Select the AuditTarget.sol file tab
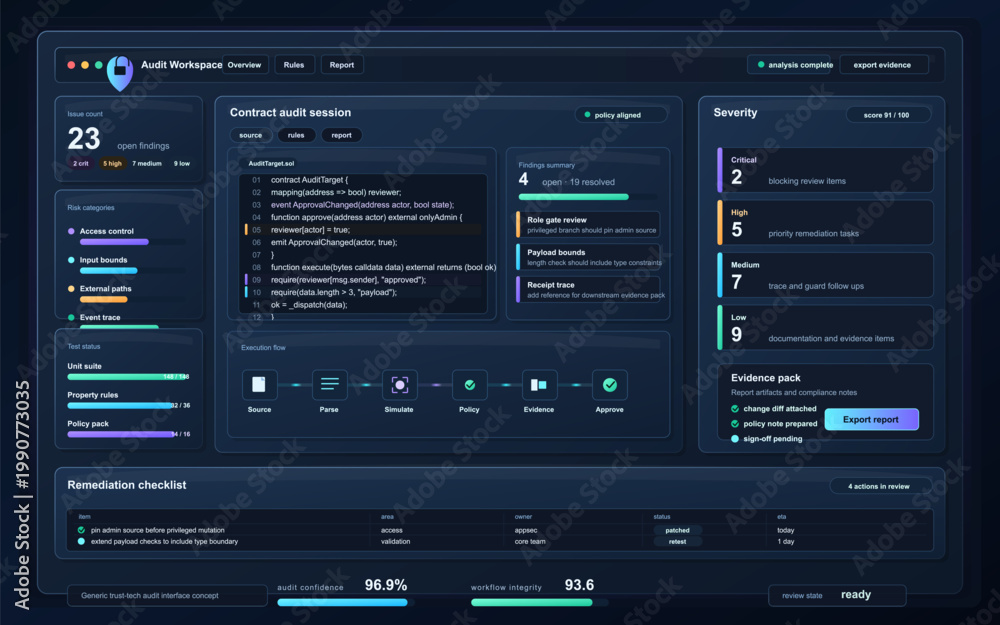Screen dimensions: 1000x625 pos(271,164)
